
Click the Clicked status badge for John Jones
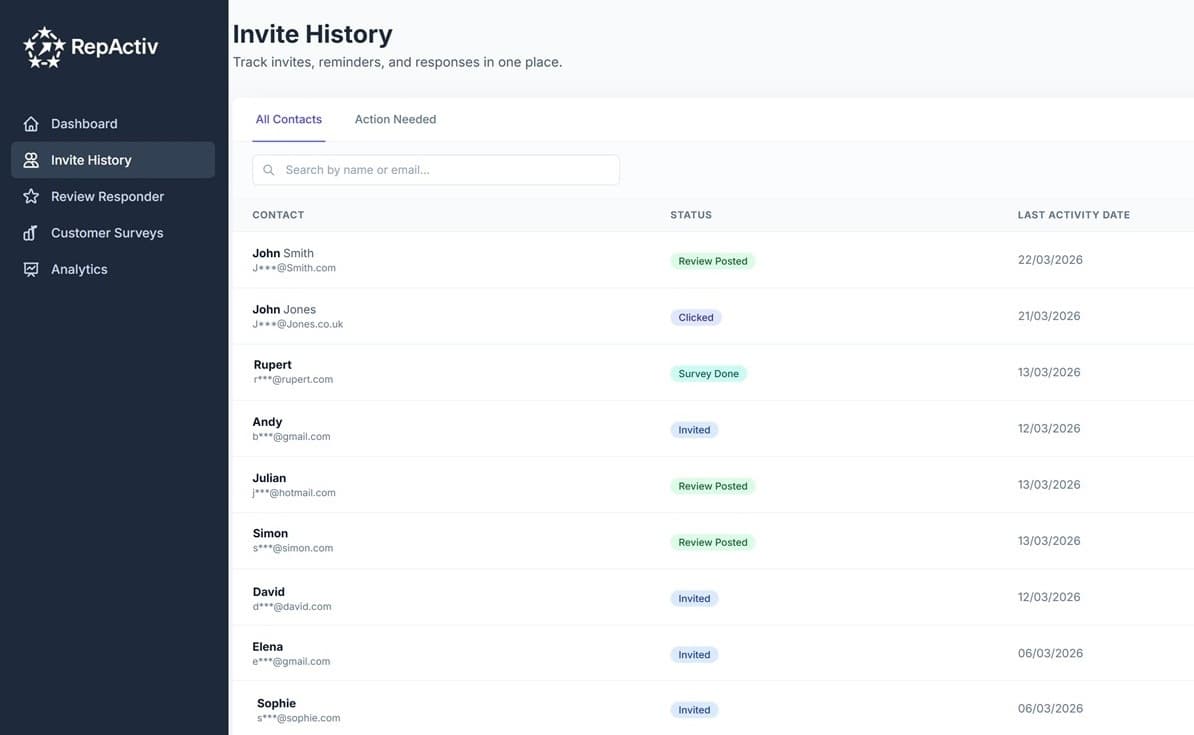pyautogui.click(x=694, y=315)
